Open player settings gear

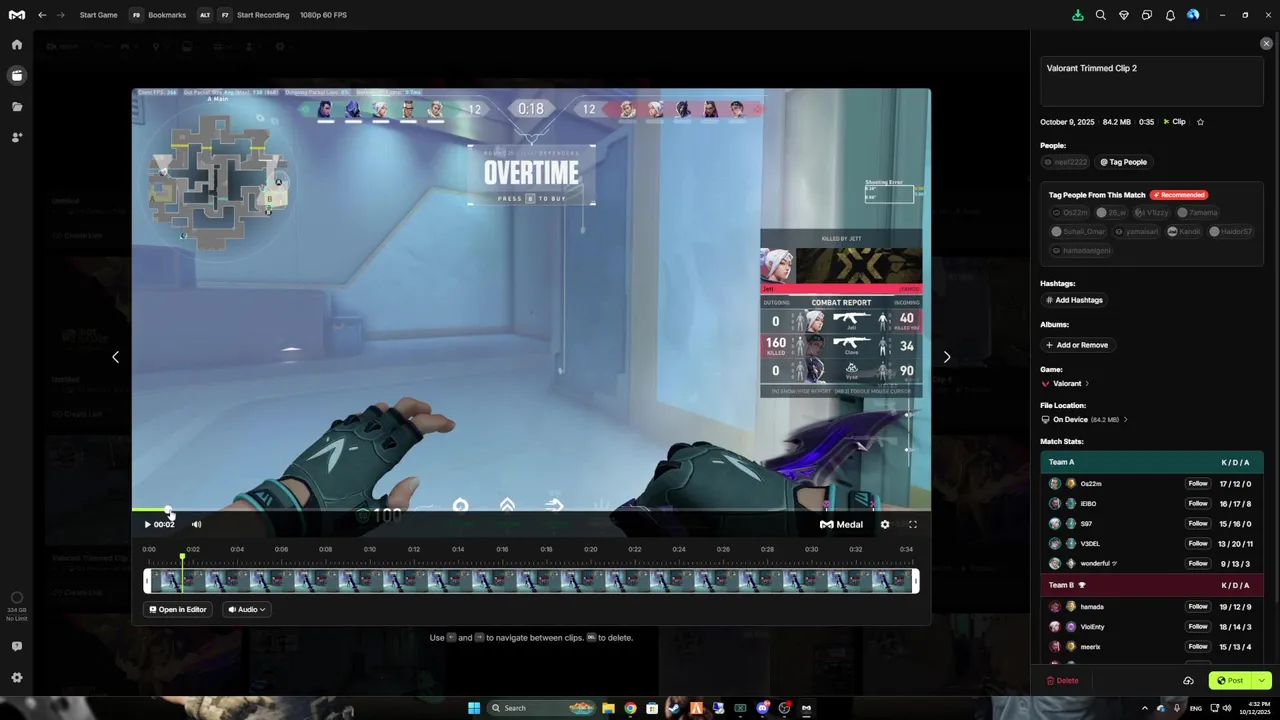(x=884, y=524)
